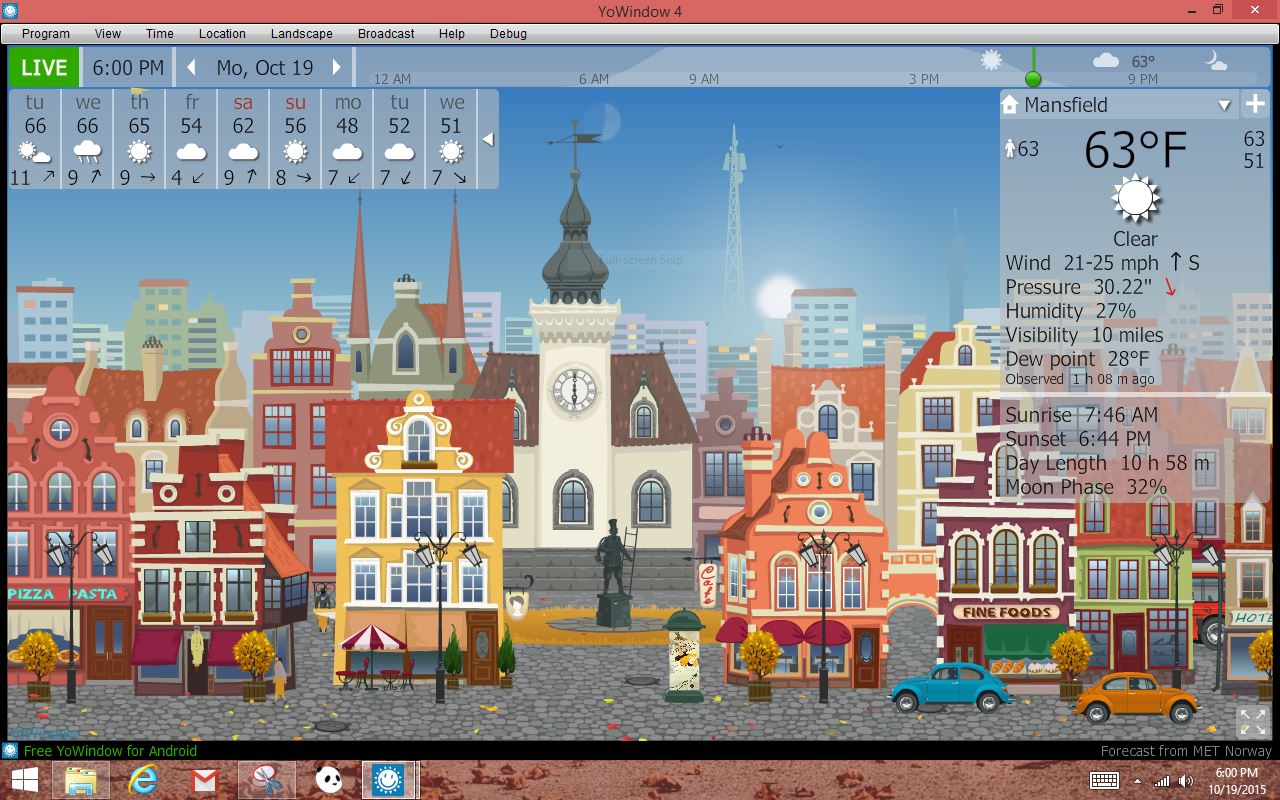
Task: Click the large Clear weather sun icon
Action: [1135, 198]
